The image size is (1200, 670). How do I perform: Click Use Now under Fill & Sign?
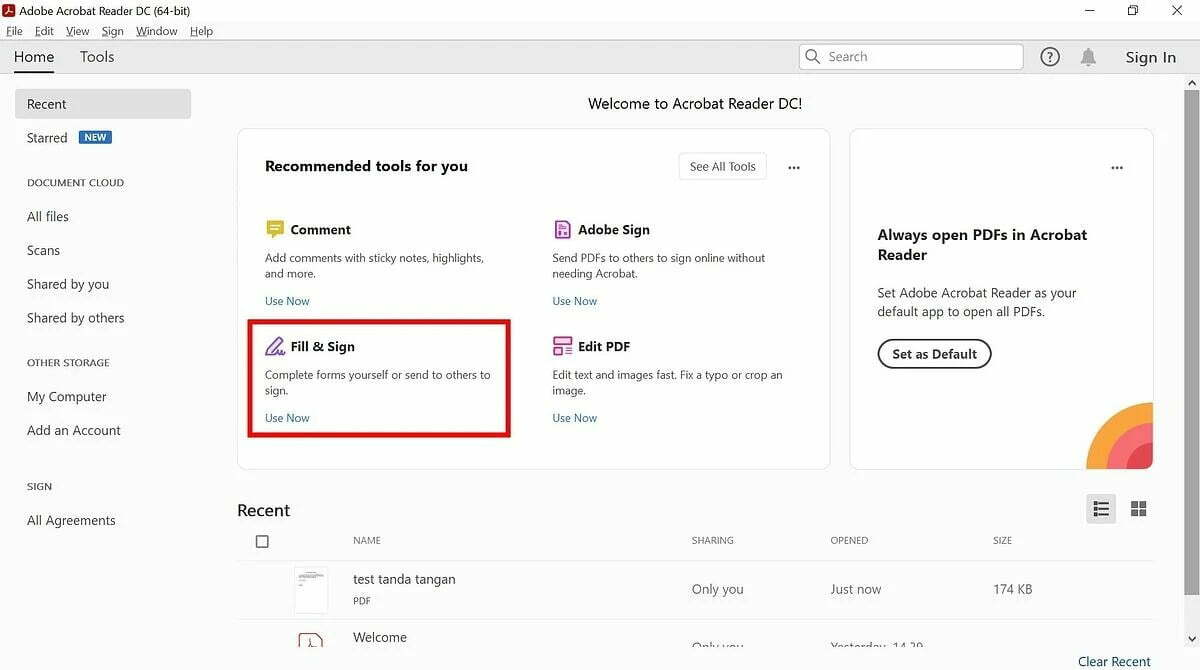point(286,417)
